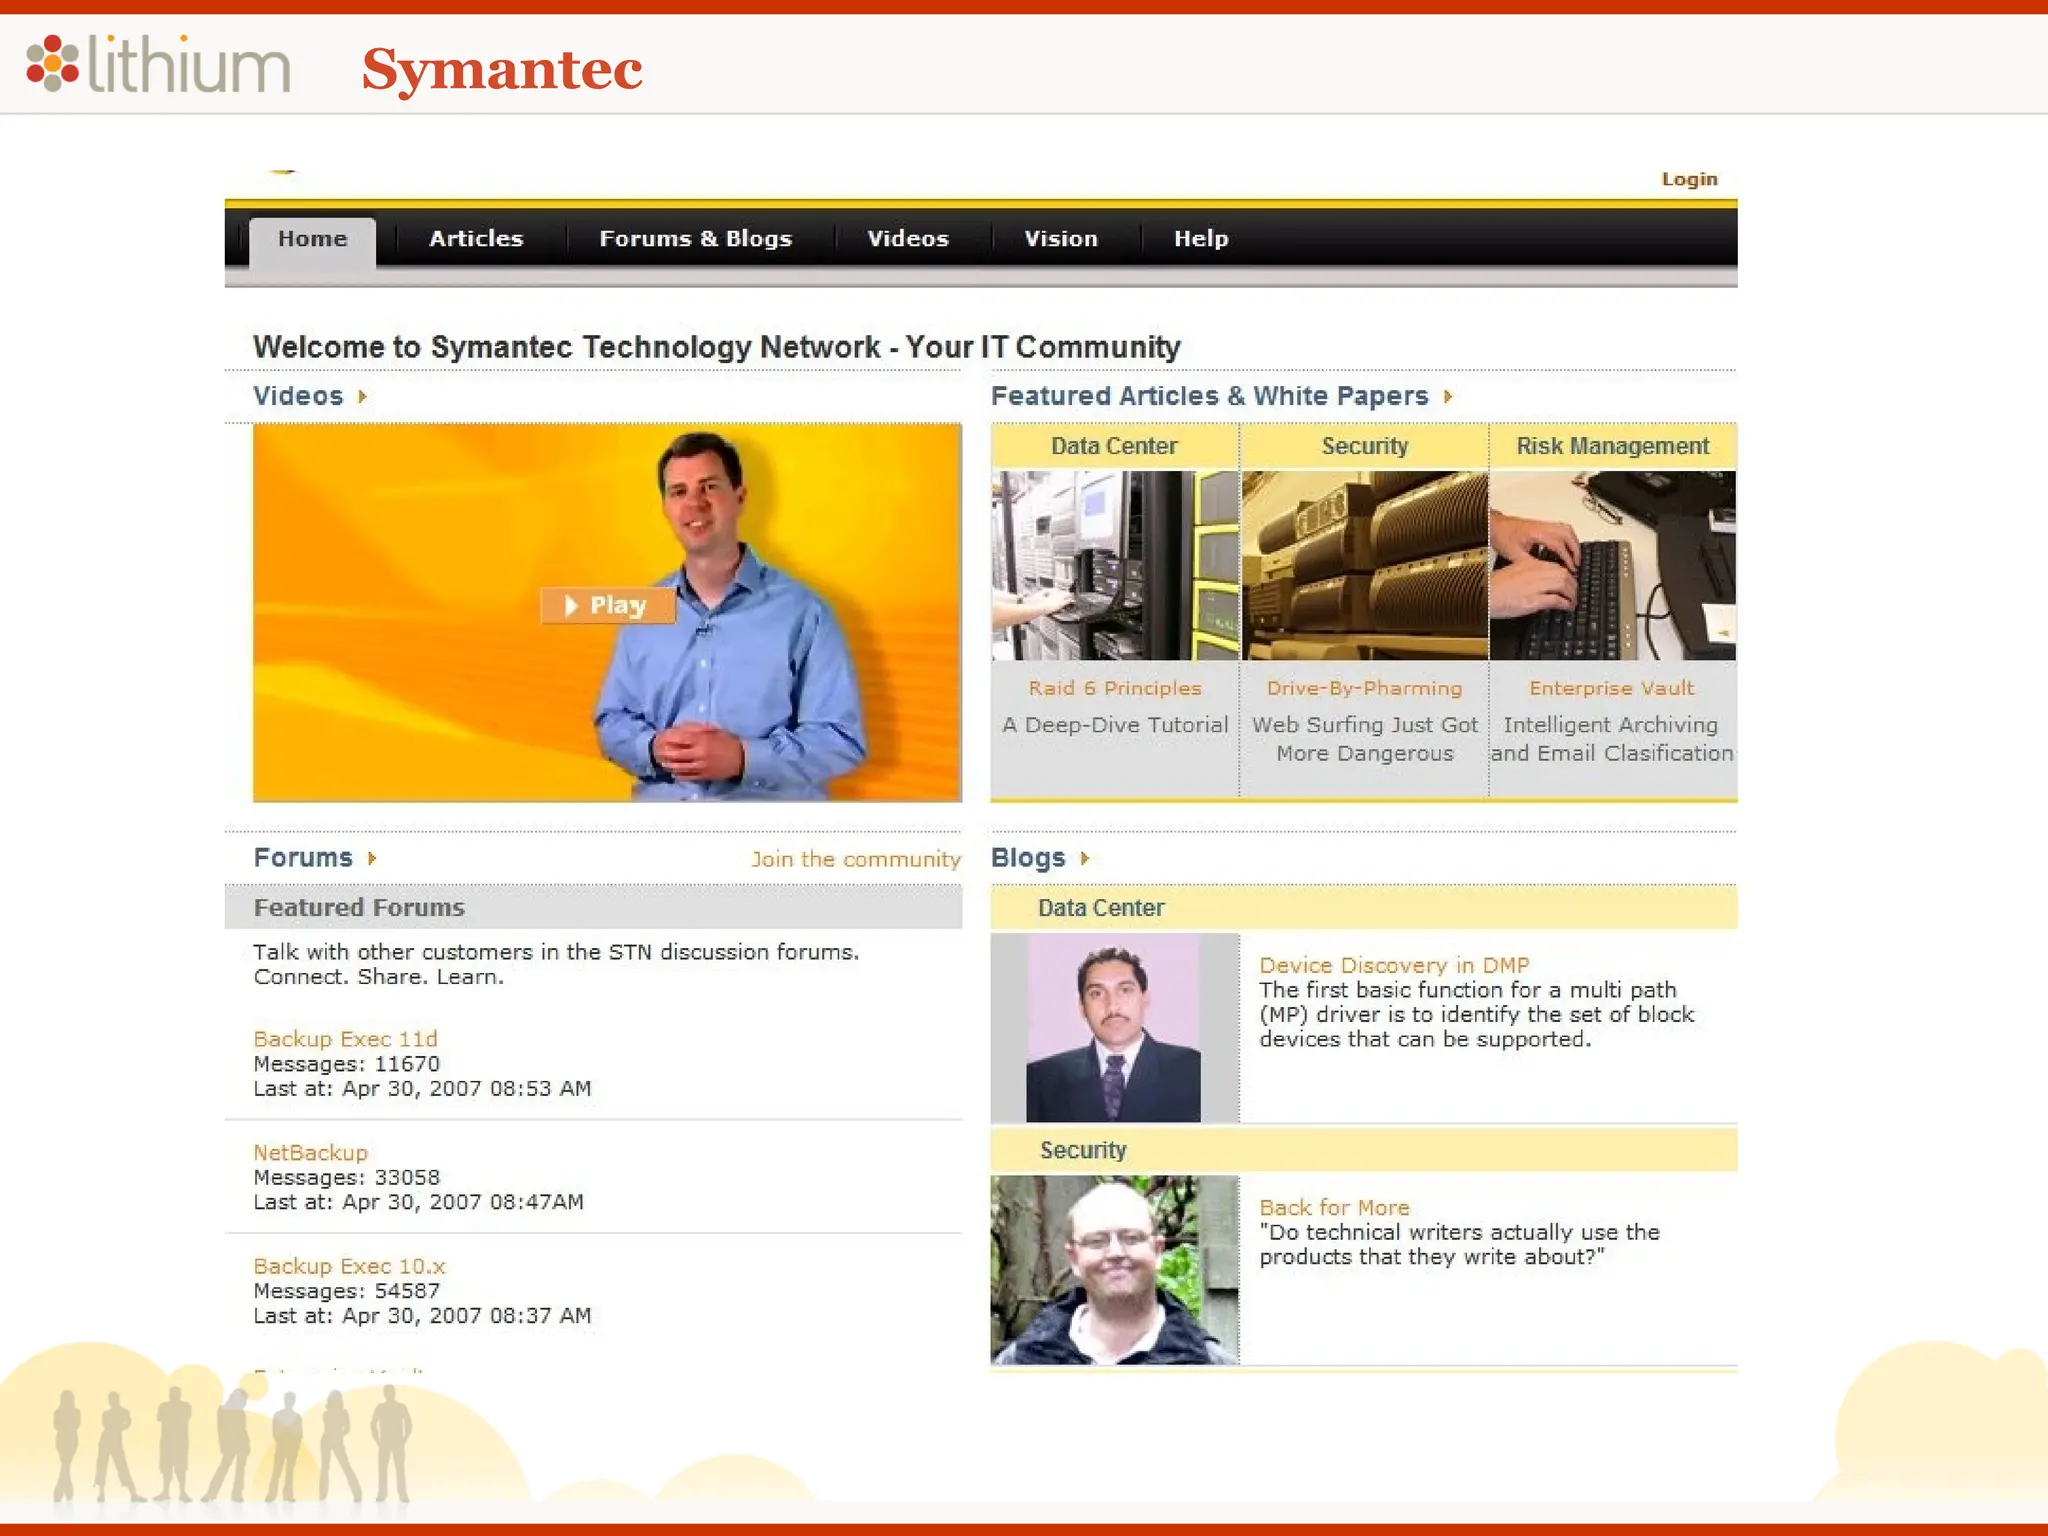This screenshot has width=2048, height=1536.
Task: Open Forums & Blogs tab
Action: coord(695,239)
